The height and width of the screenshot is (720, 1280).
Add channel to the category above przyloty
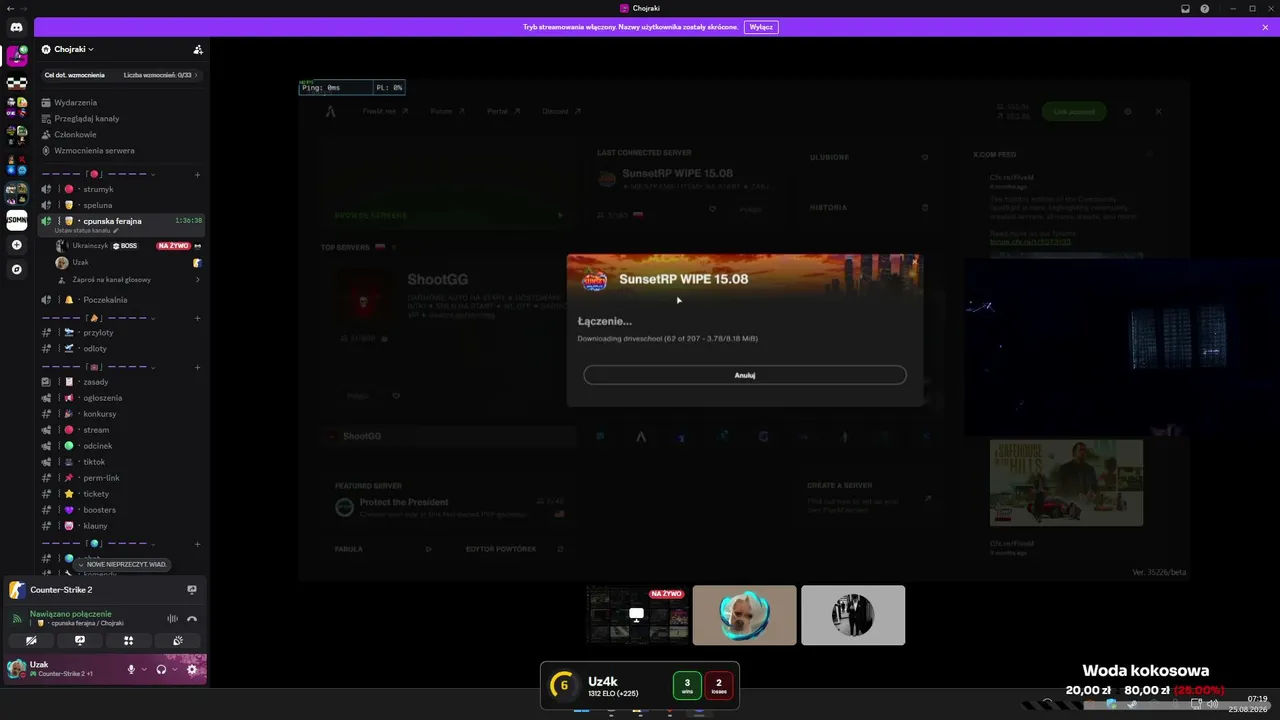pos(197,318)
